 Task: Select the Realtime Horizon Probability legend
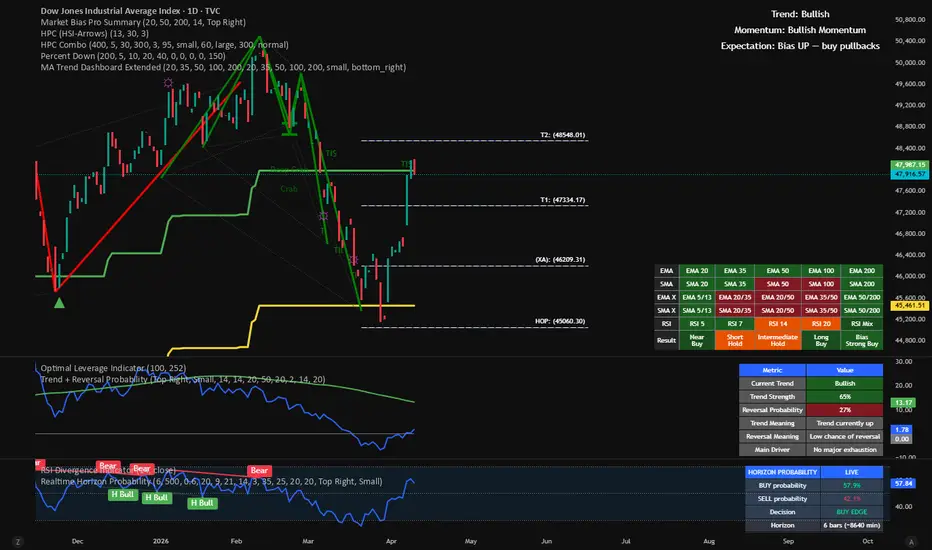(x=211, y=482)
